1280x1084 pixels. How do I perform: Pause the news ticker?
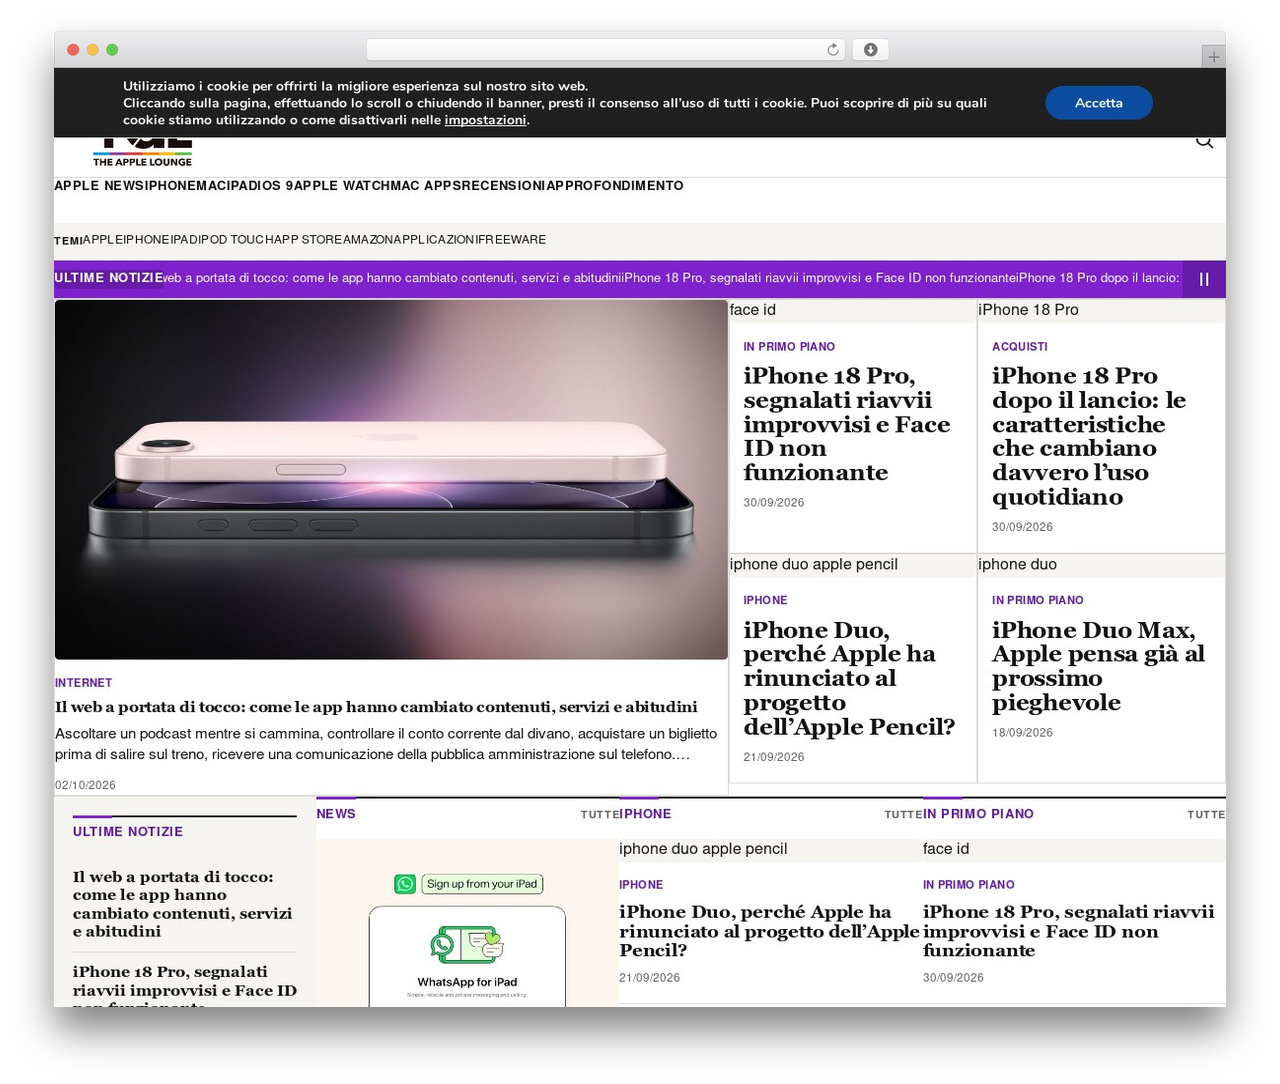(1204, 279)
